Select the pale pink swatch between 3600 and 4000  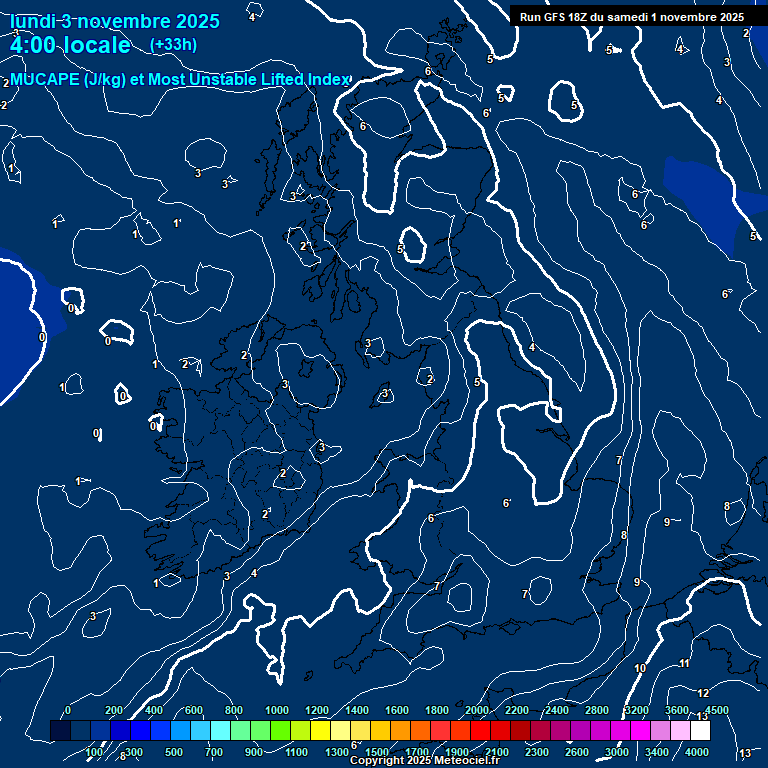(x=680, y=730)
